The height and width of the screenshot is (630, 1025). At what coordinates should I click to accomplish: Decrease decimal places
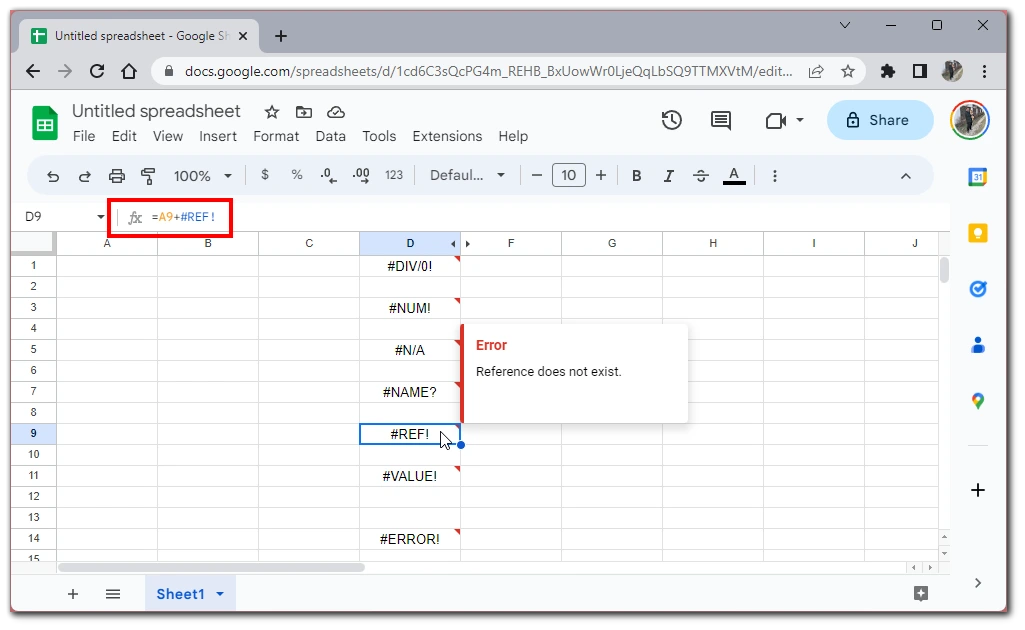coord(327,175)
